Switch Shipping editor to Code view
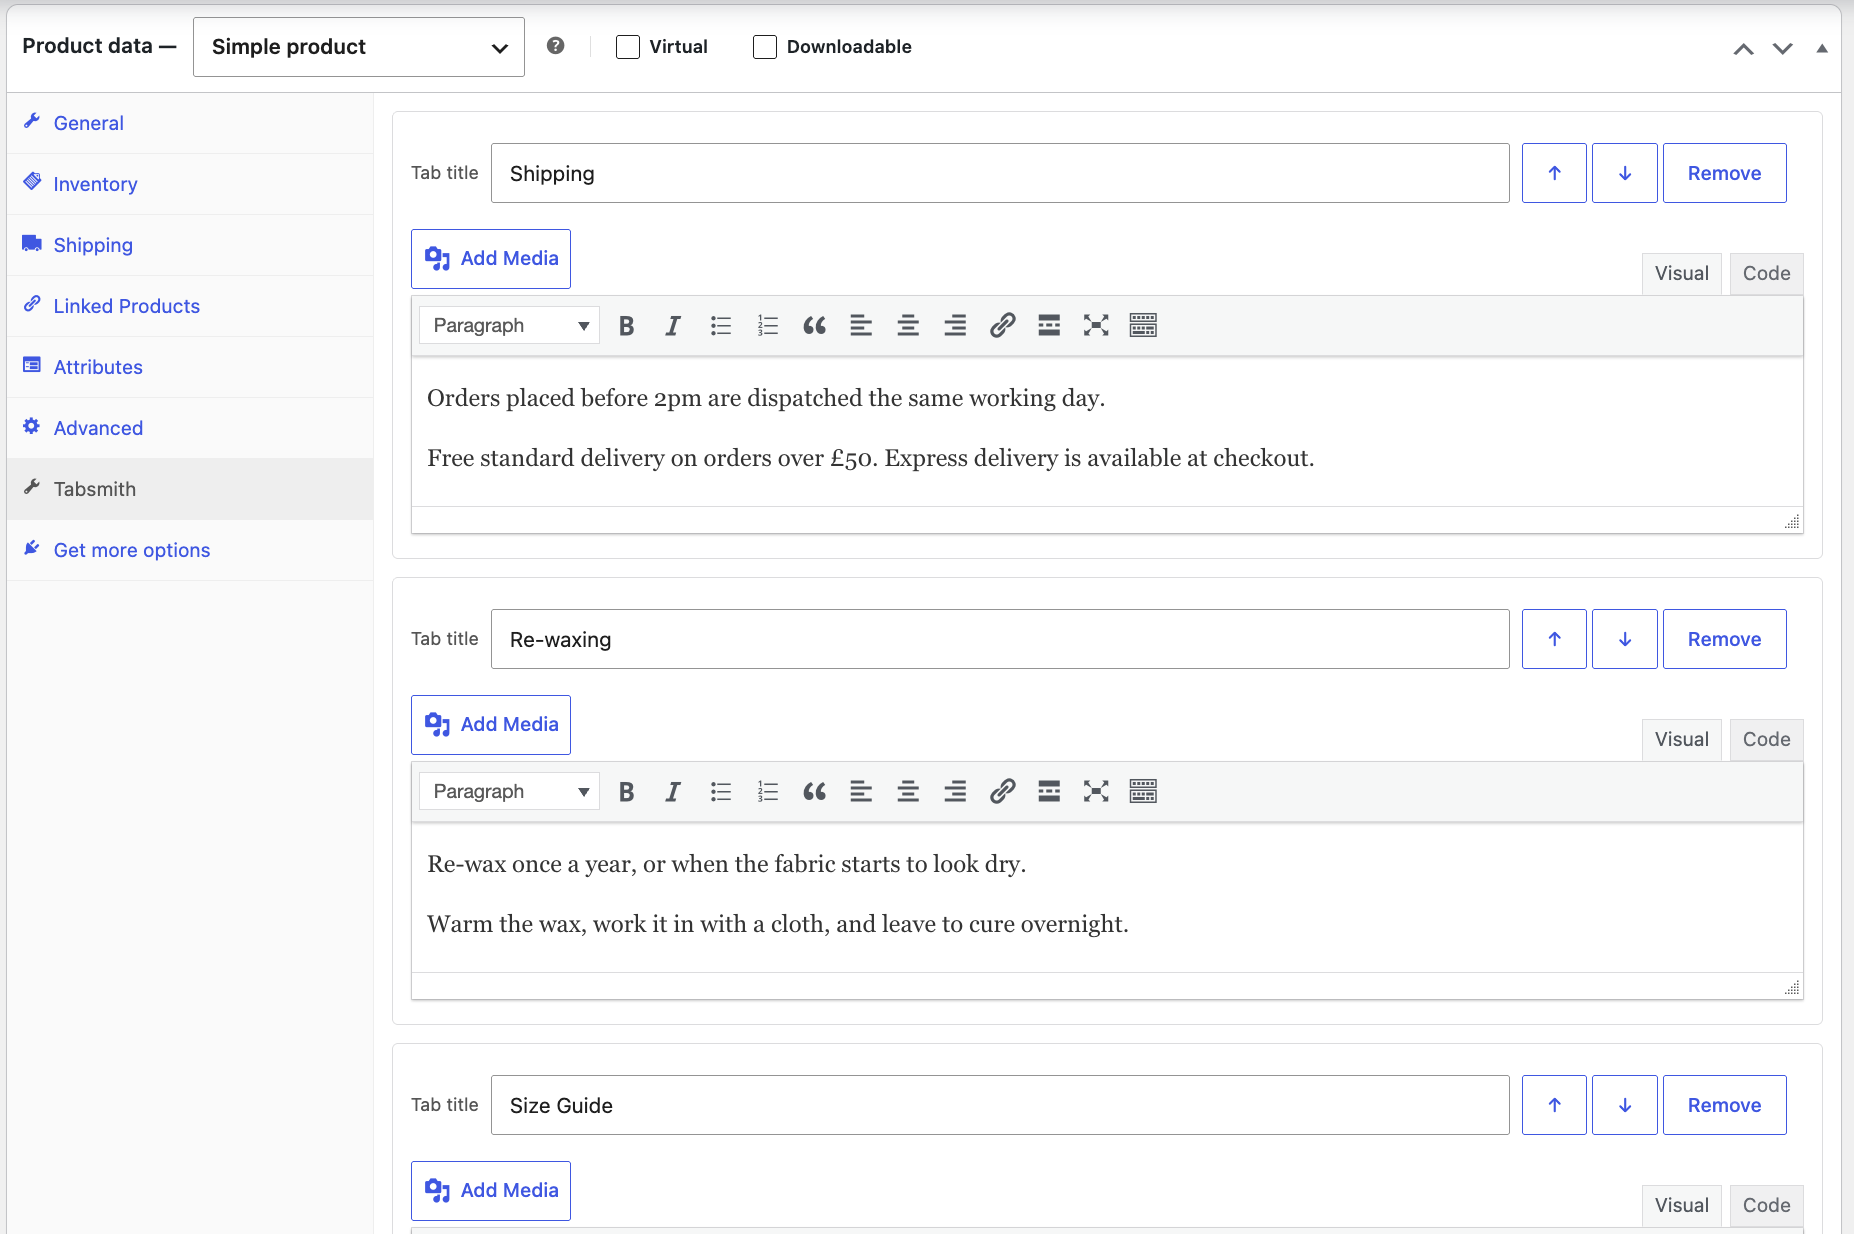 pyautogui.click(x=1766, y=274)
